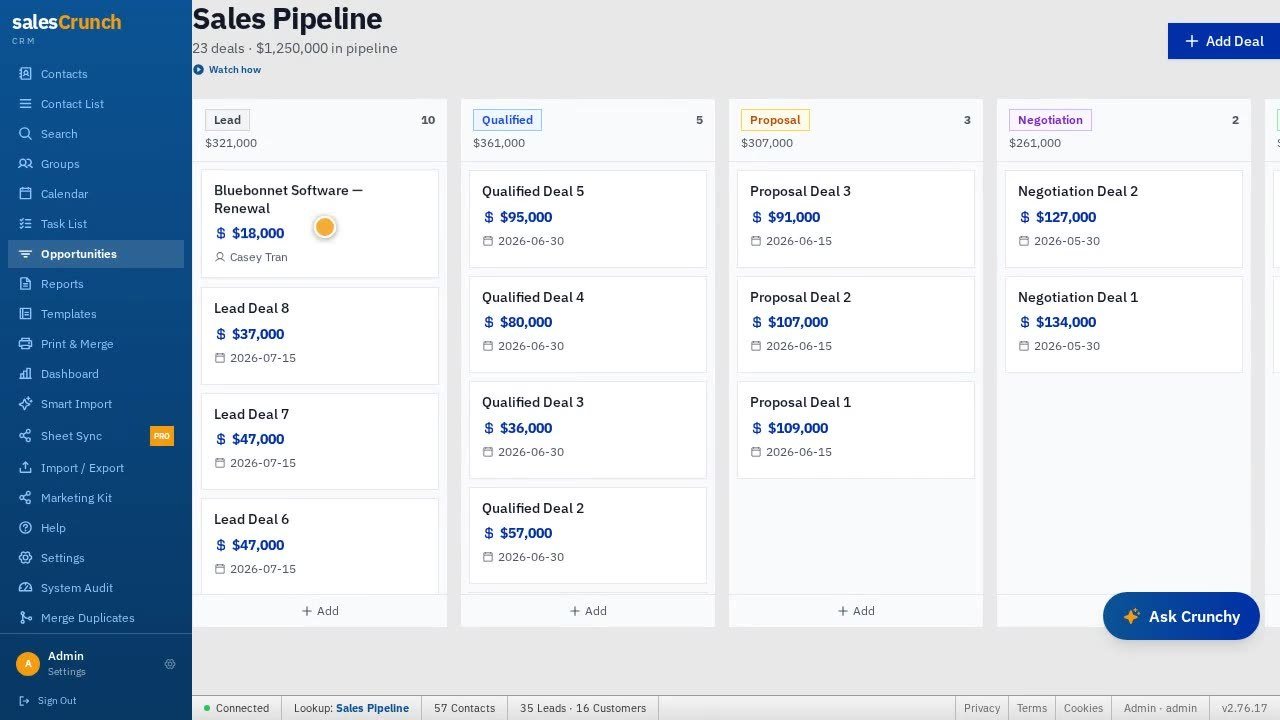Open the Task List icon
1280x720 pixels.
tap(25, 224)
